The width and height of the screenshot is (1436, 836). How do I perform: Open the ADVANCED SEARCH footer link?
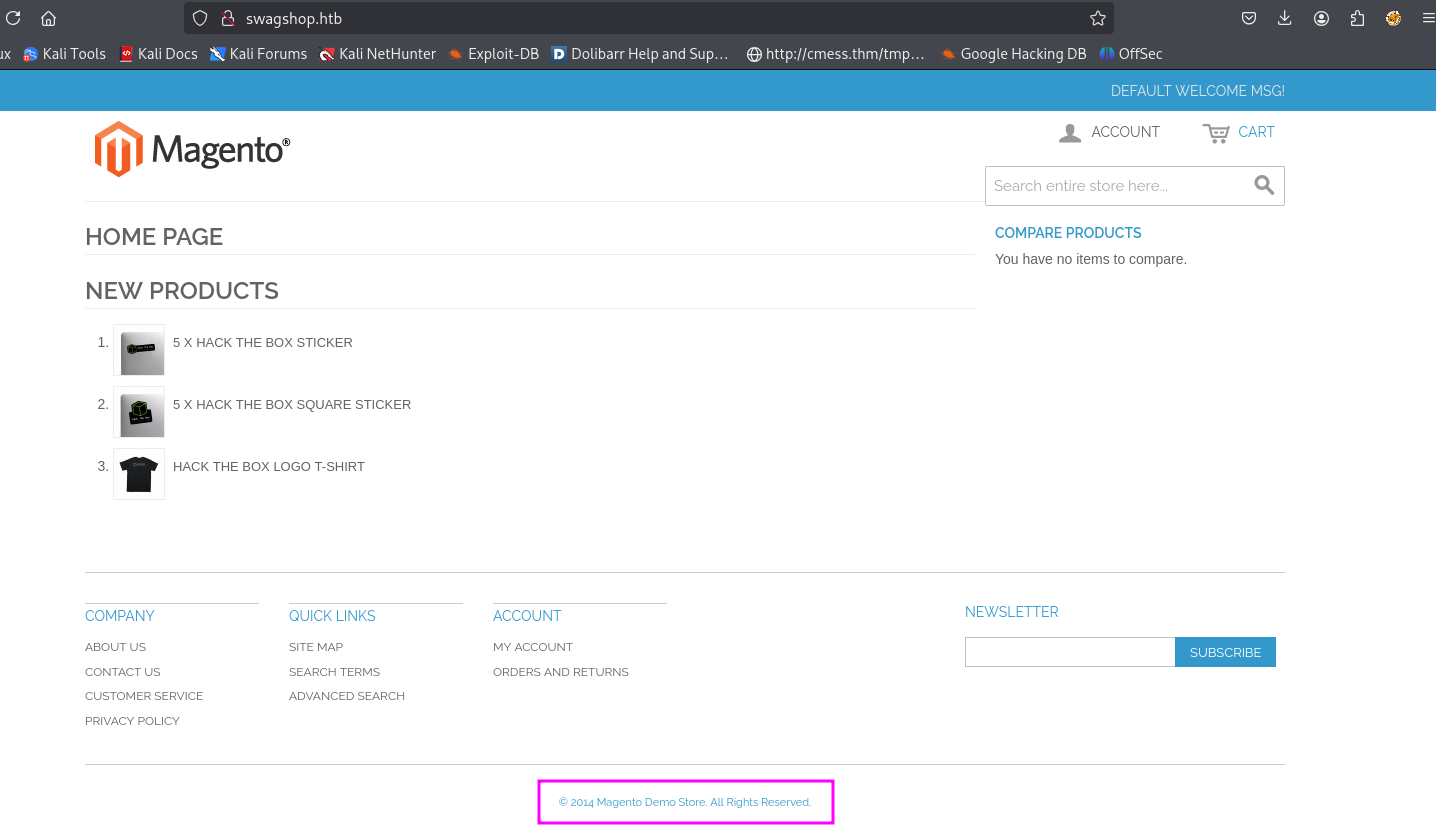pos(347,696)
